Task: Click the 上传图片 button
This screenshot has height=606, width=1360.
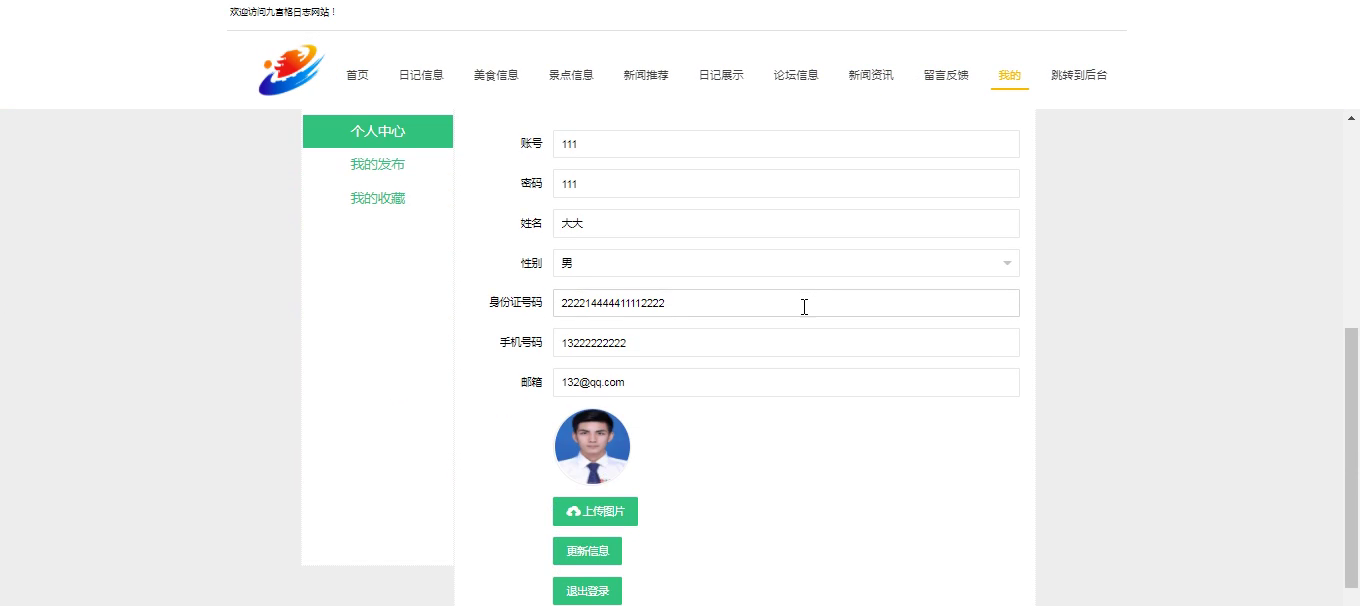Action: 595,511
